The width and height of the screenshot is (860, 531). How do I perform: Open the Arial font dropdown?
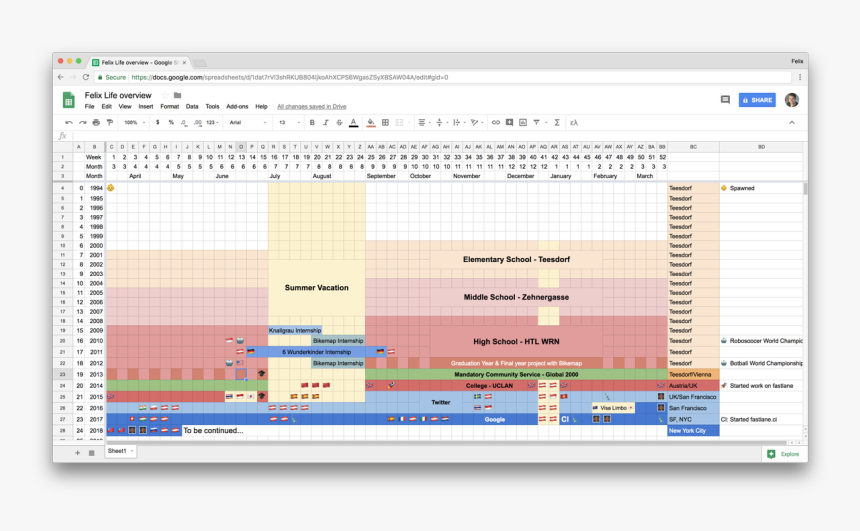pos(248,122)
